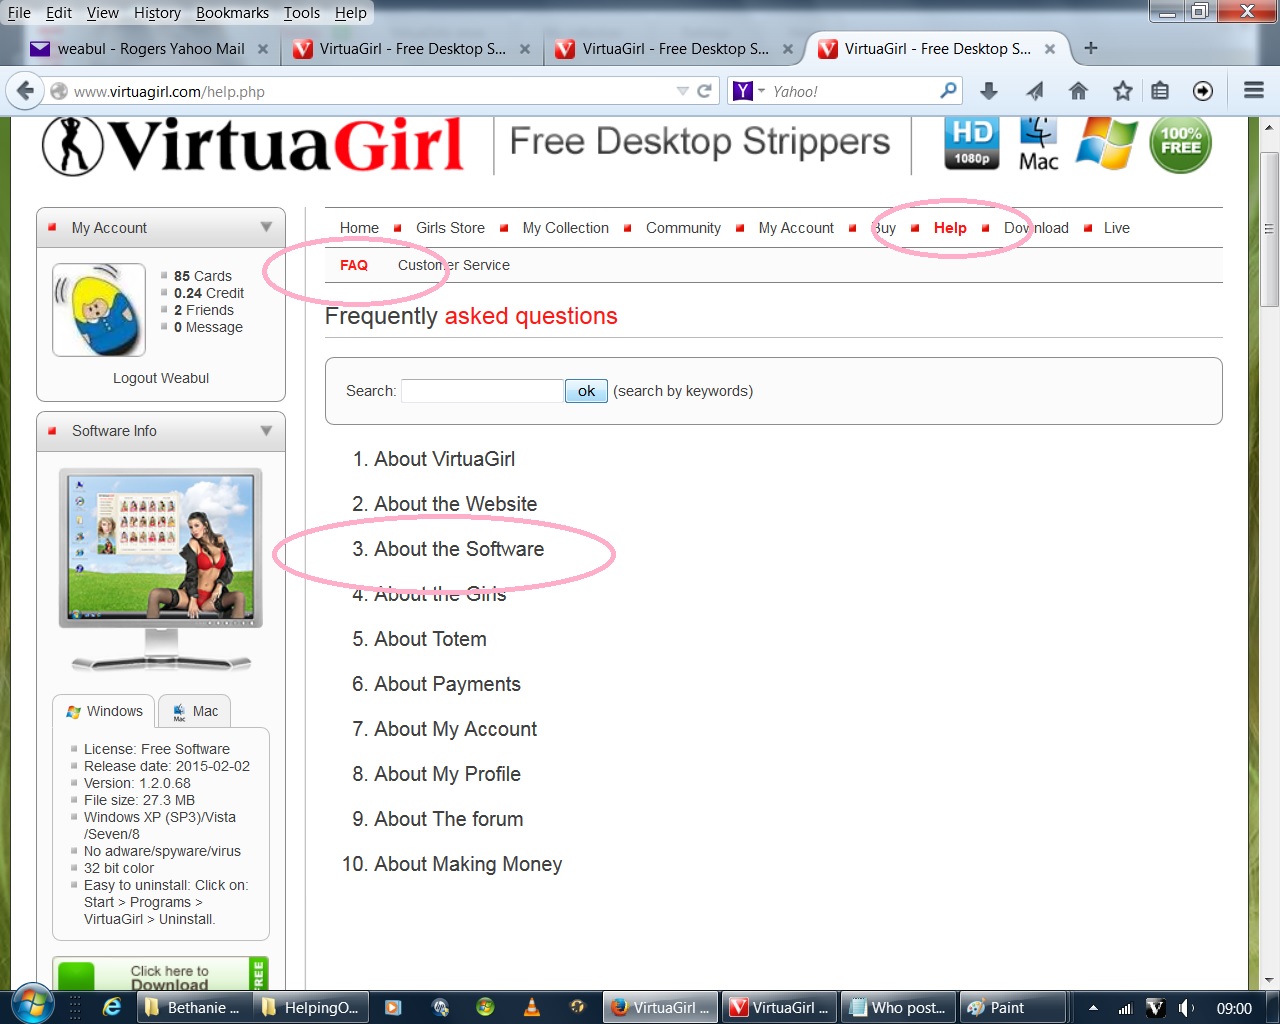Open the Windows Start button
The image size is (1280, 1024).
point(31,1006)
